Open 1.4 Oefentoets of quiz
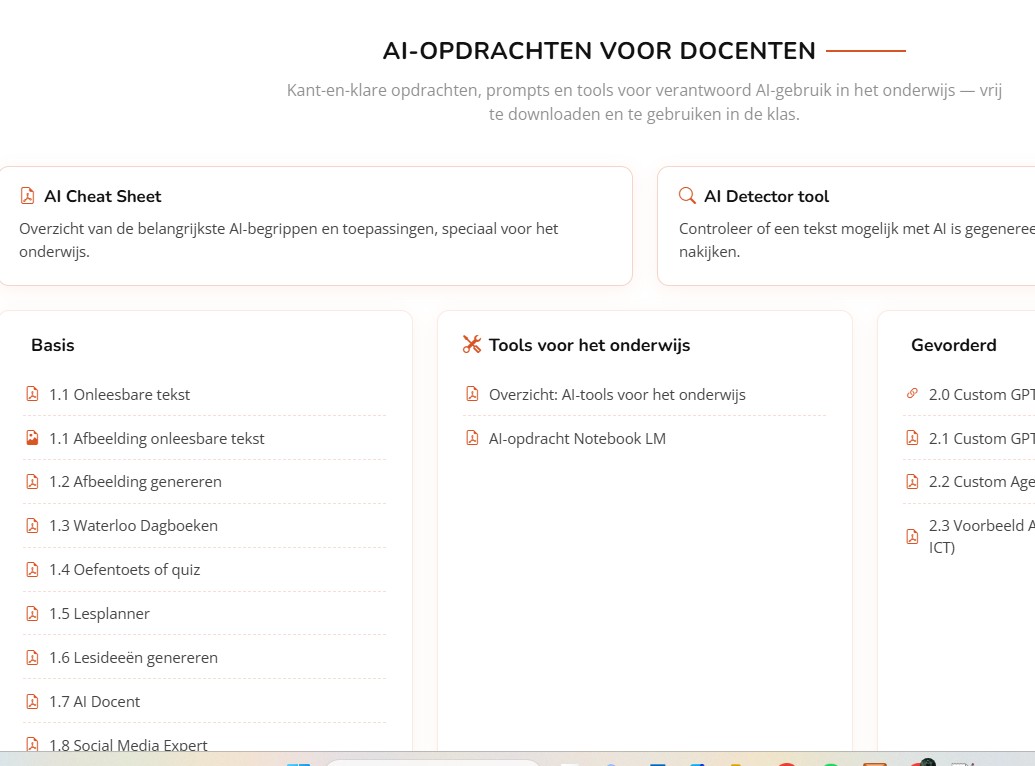 pyautogui.click(x=125, y=570)
